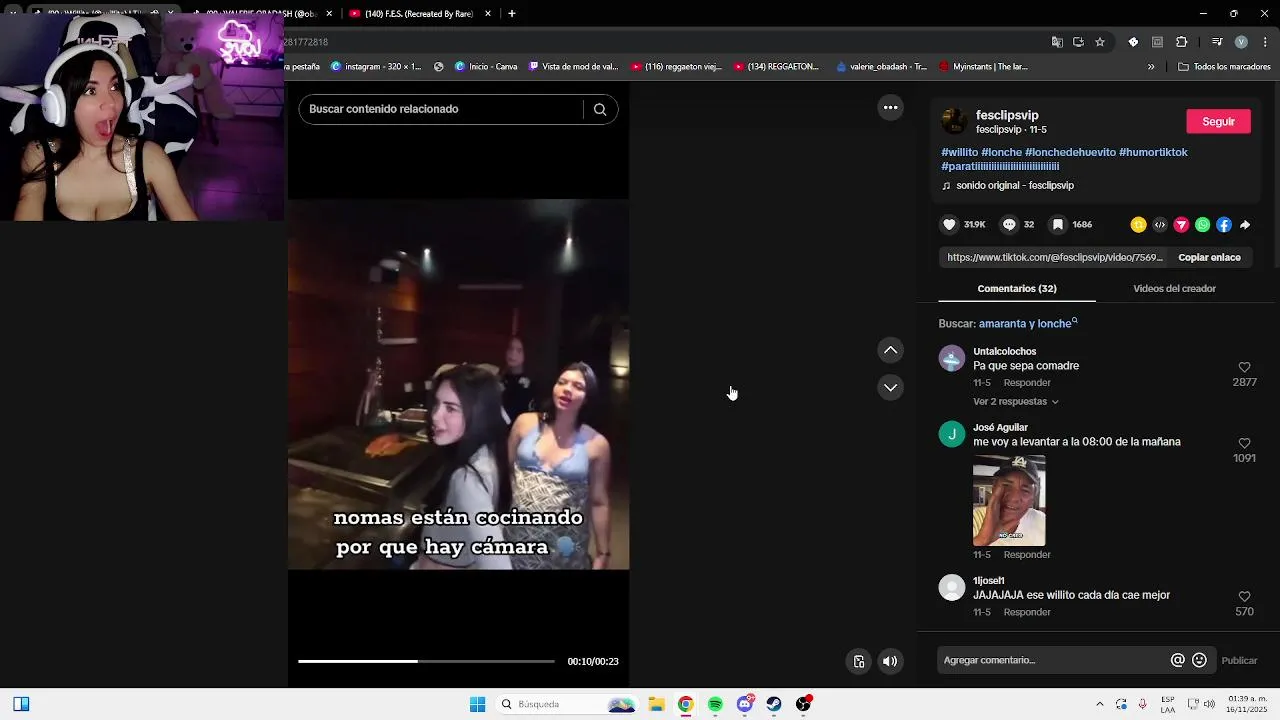1280x720 pixels.
Task: Click the embed code icon
Action: point(1160,225)
